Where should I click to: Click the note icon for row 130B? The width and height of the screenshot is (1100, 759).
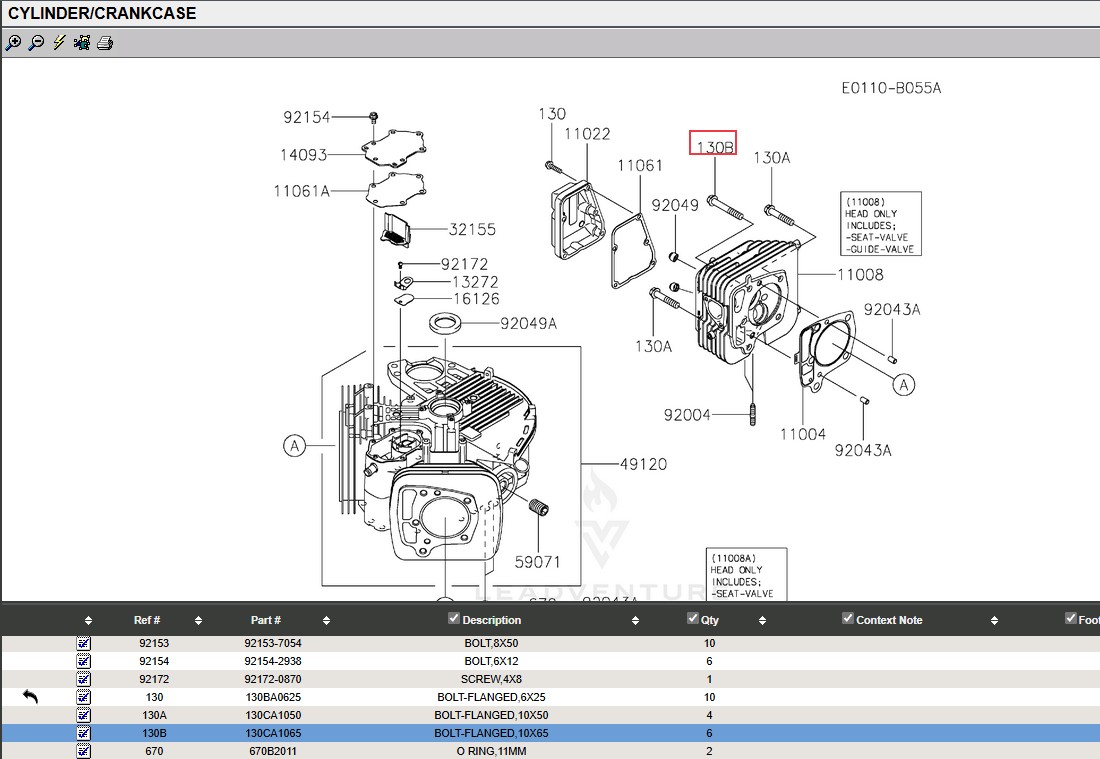click(84, 733)
